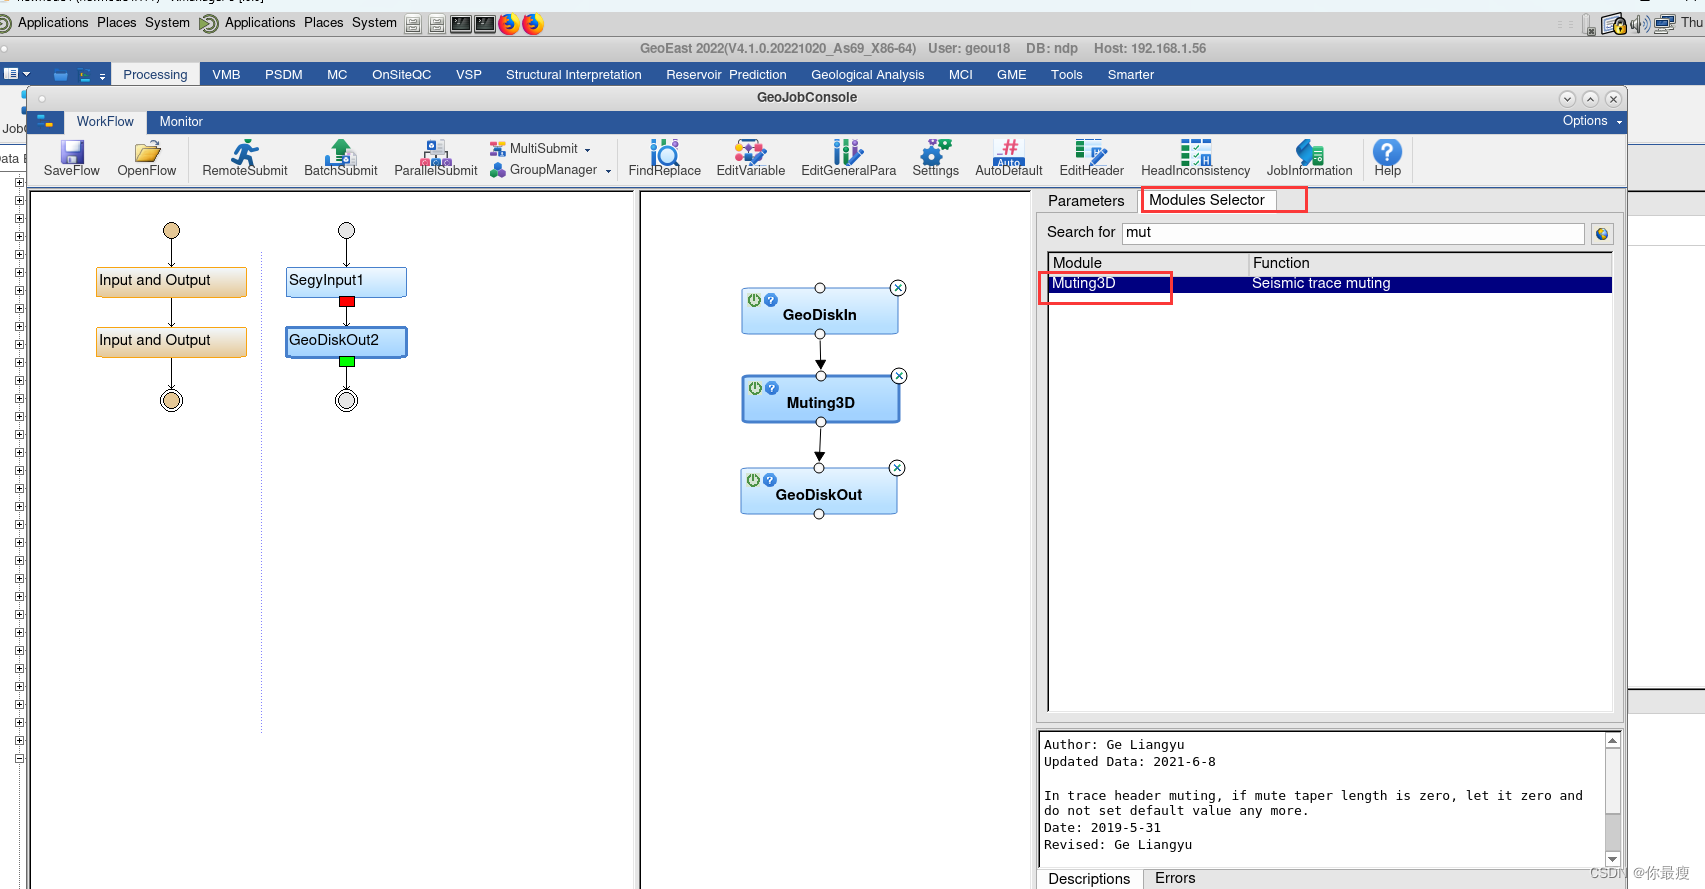Screen dimensions: 1705x889
Task: Click the RemoteSubmit running man icon
Action: coord(245,152)
